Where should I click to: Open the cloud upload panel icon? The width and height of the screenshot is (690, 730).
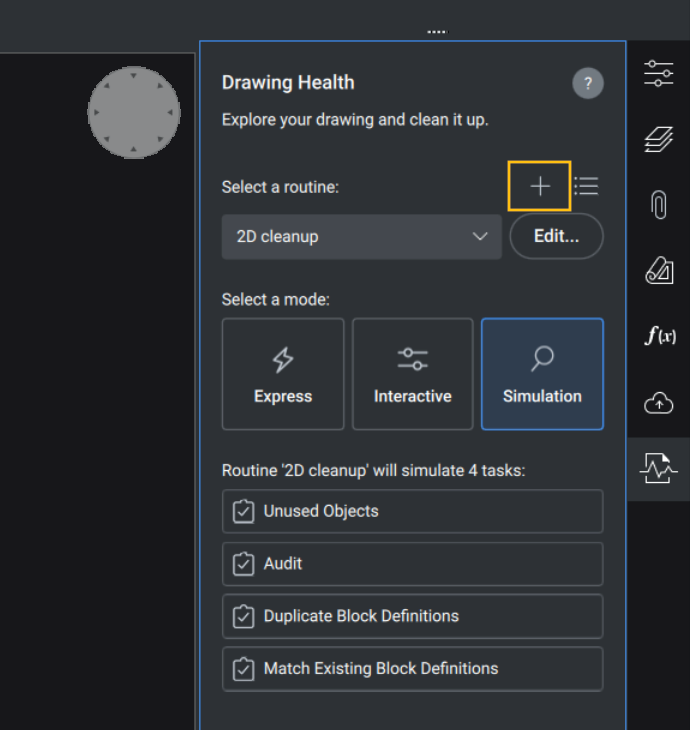[x=658, y=403]
